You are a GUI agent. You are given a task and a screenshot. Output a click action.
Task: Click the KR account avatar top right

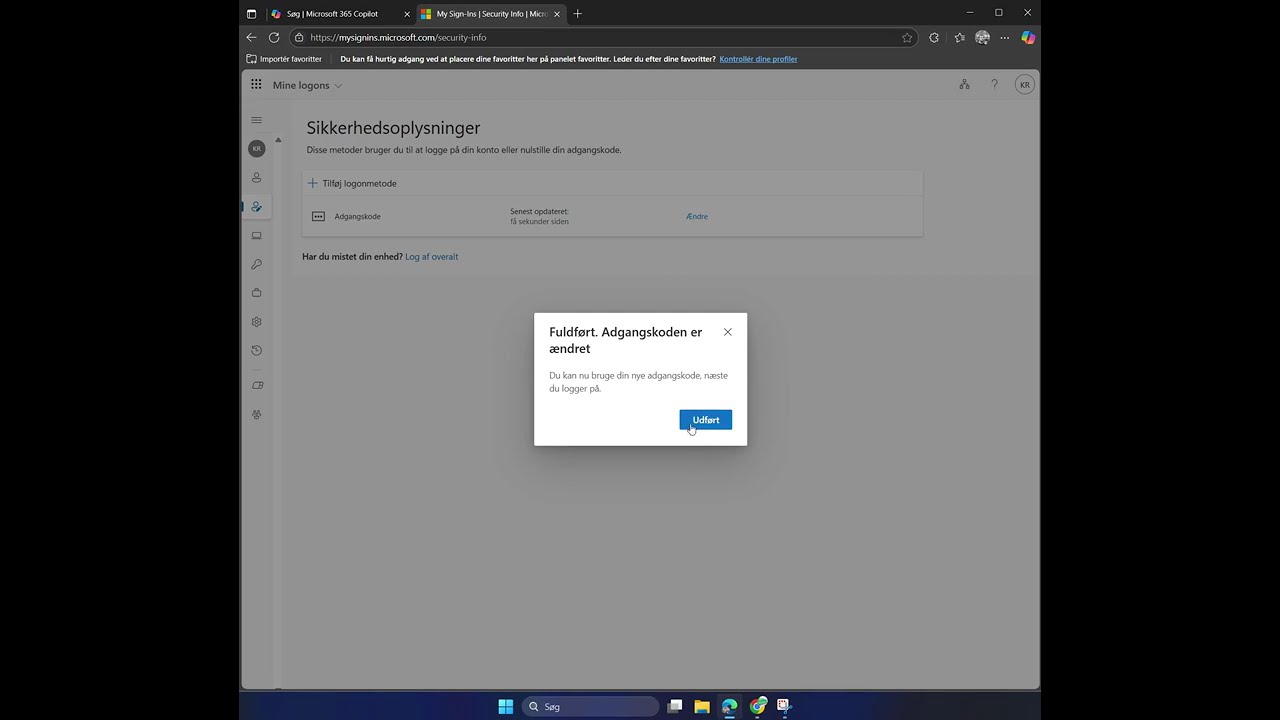[1024, 84]
